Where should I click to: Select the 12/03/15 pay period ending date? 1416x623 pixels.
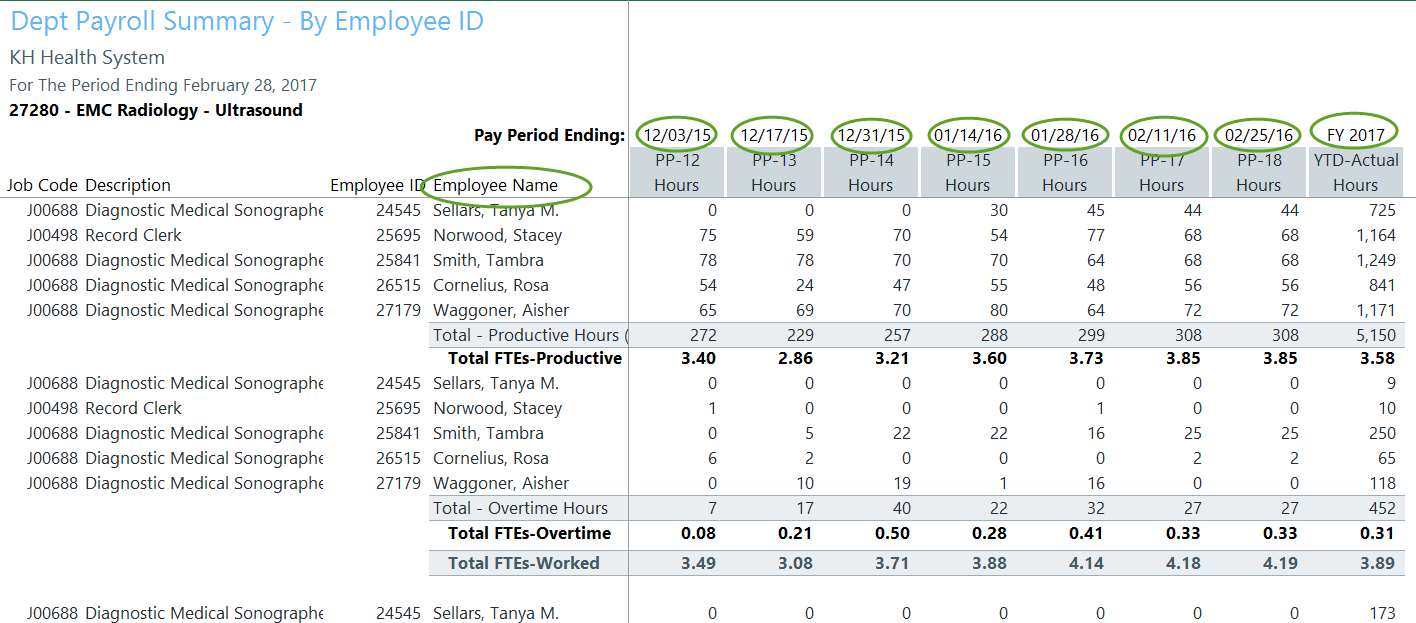[x=677, y=135]
